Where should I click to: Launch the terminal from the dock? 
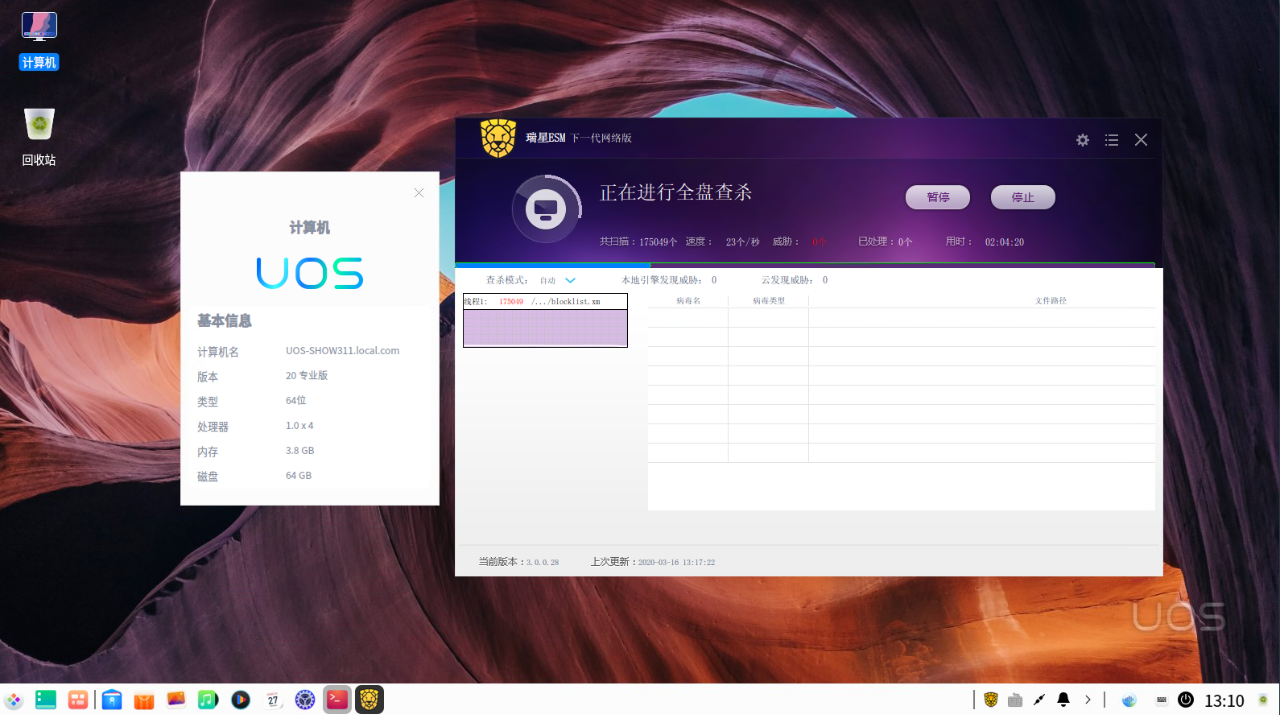pyautogui.click(x=337, y=699)
